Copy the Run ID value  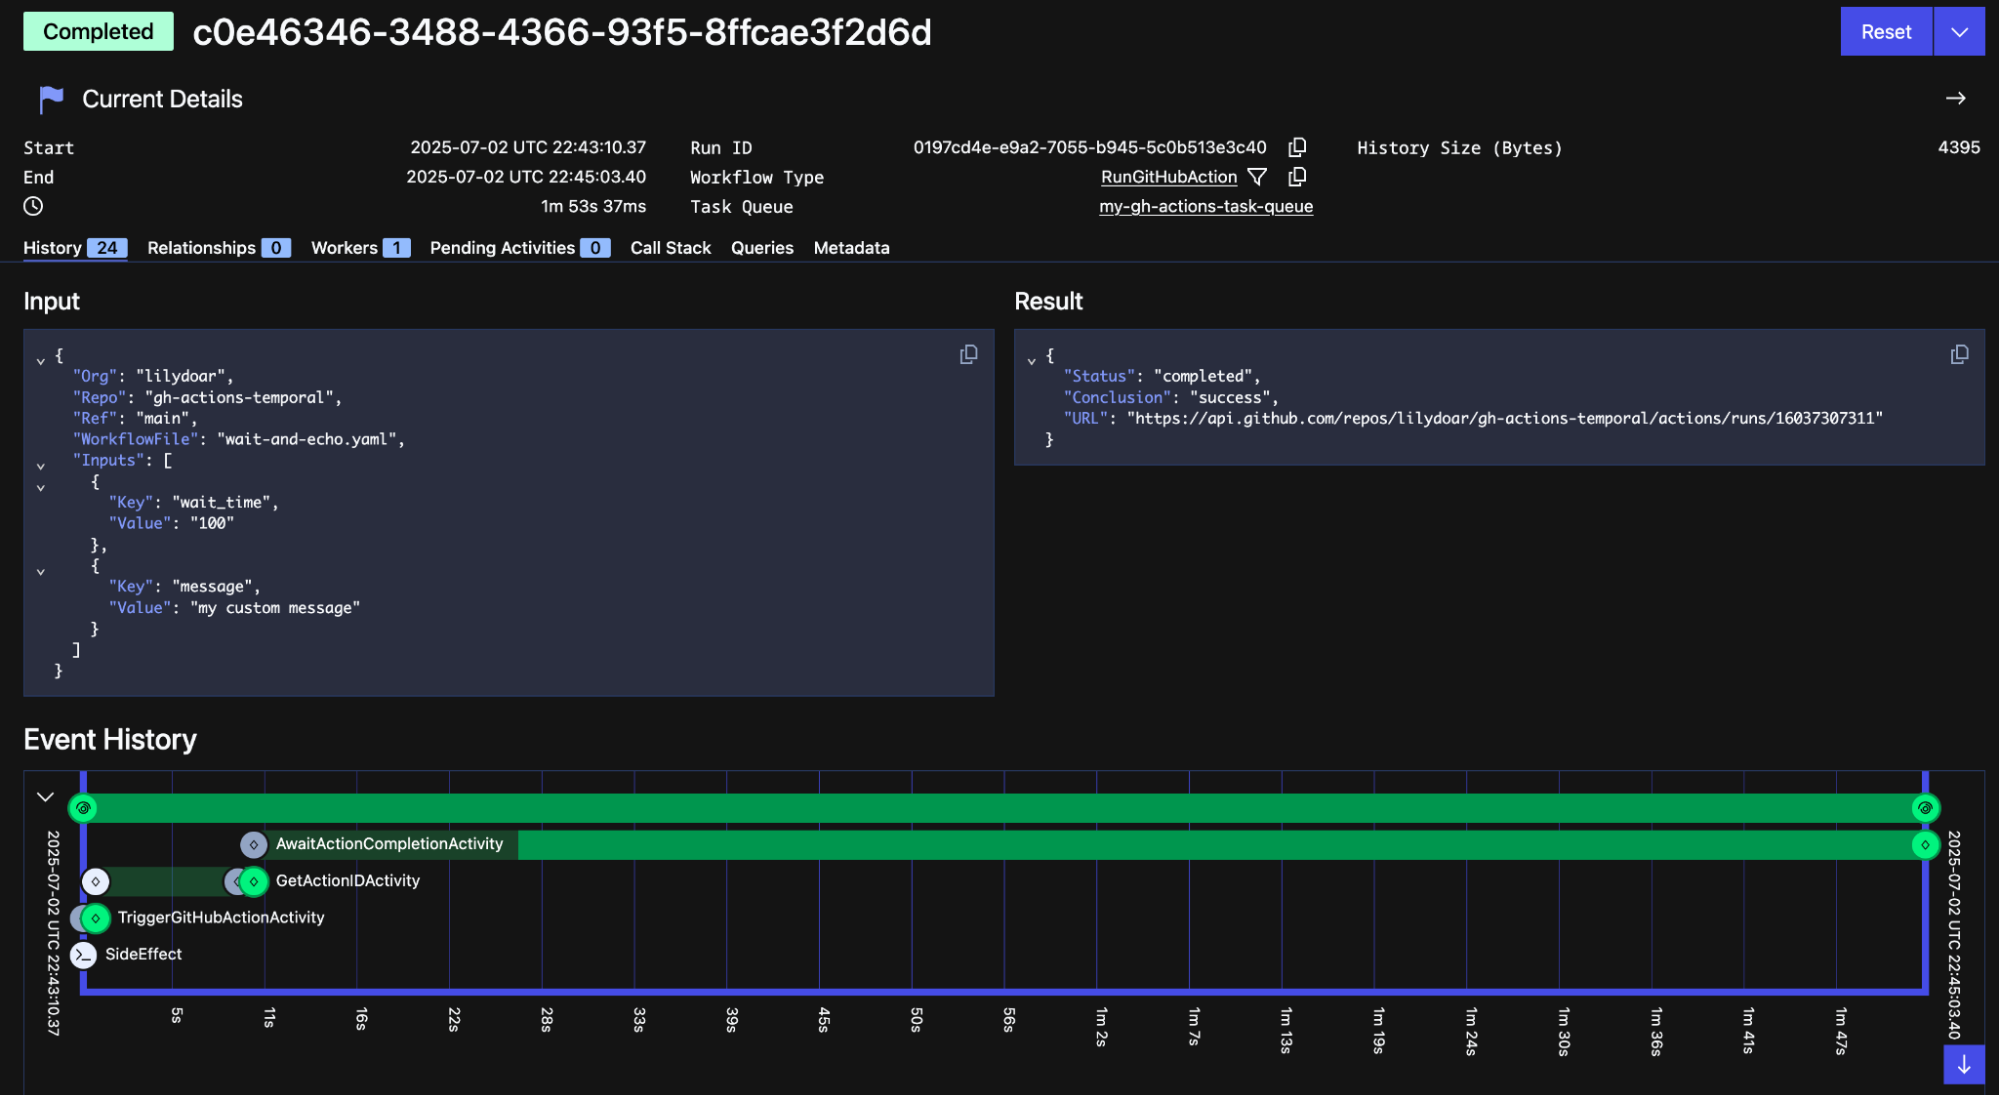pyautogui.click(x=1297, y=147)
